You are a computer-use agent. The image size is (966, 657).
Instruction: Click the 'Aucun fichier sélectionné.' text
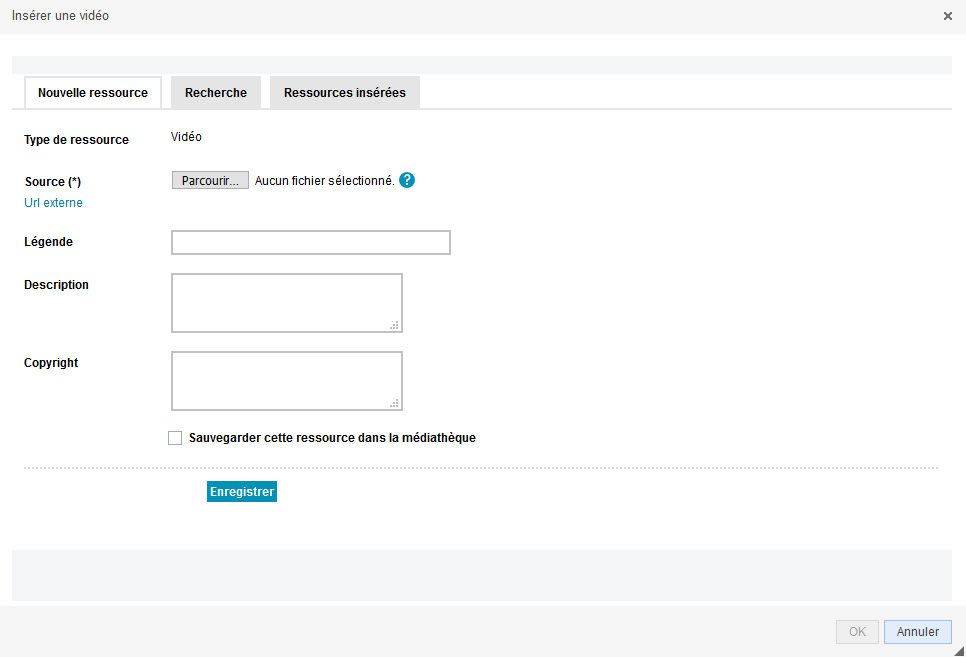click(325, 181)
